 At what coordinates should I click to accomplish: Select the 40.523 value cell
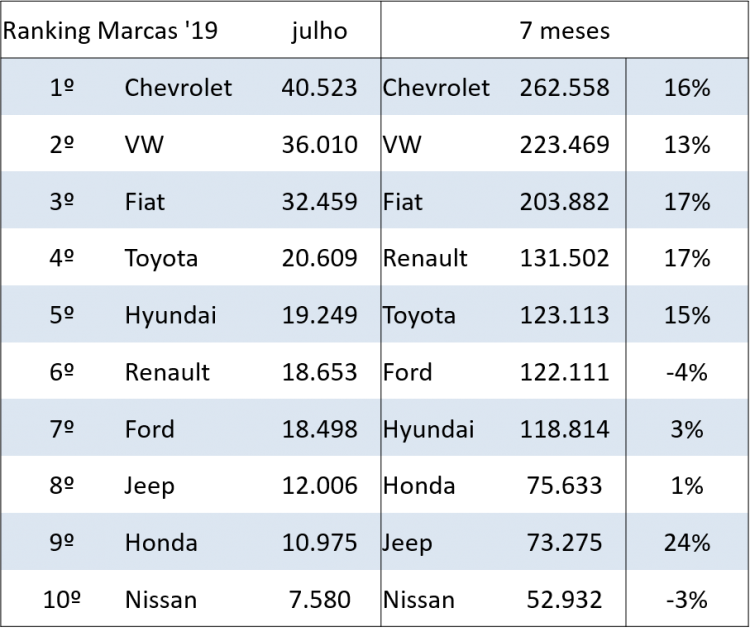tap(319, 87)
